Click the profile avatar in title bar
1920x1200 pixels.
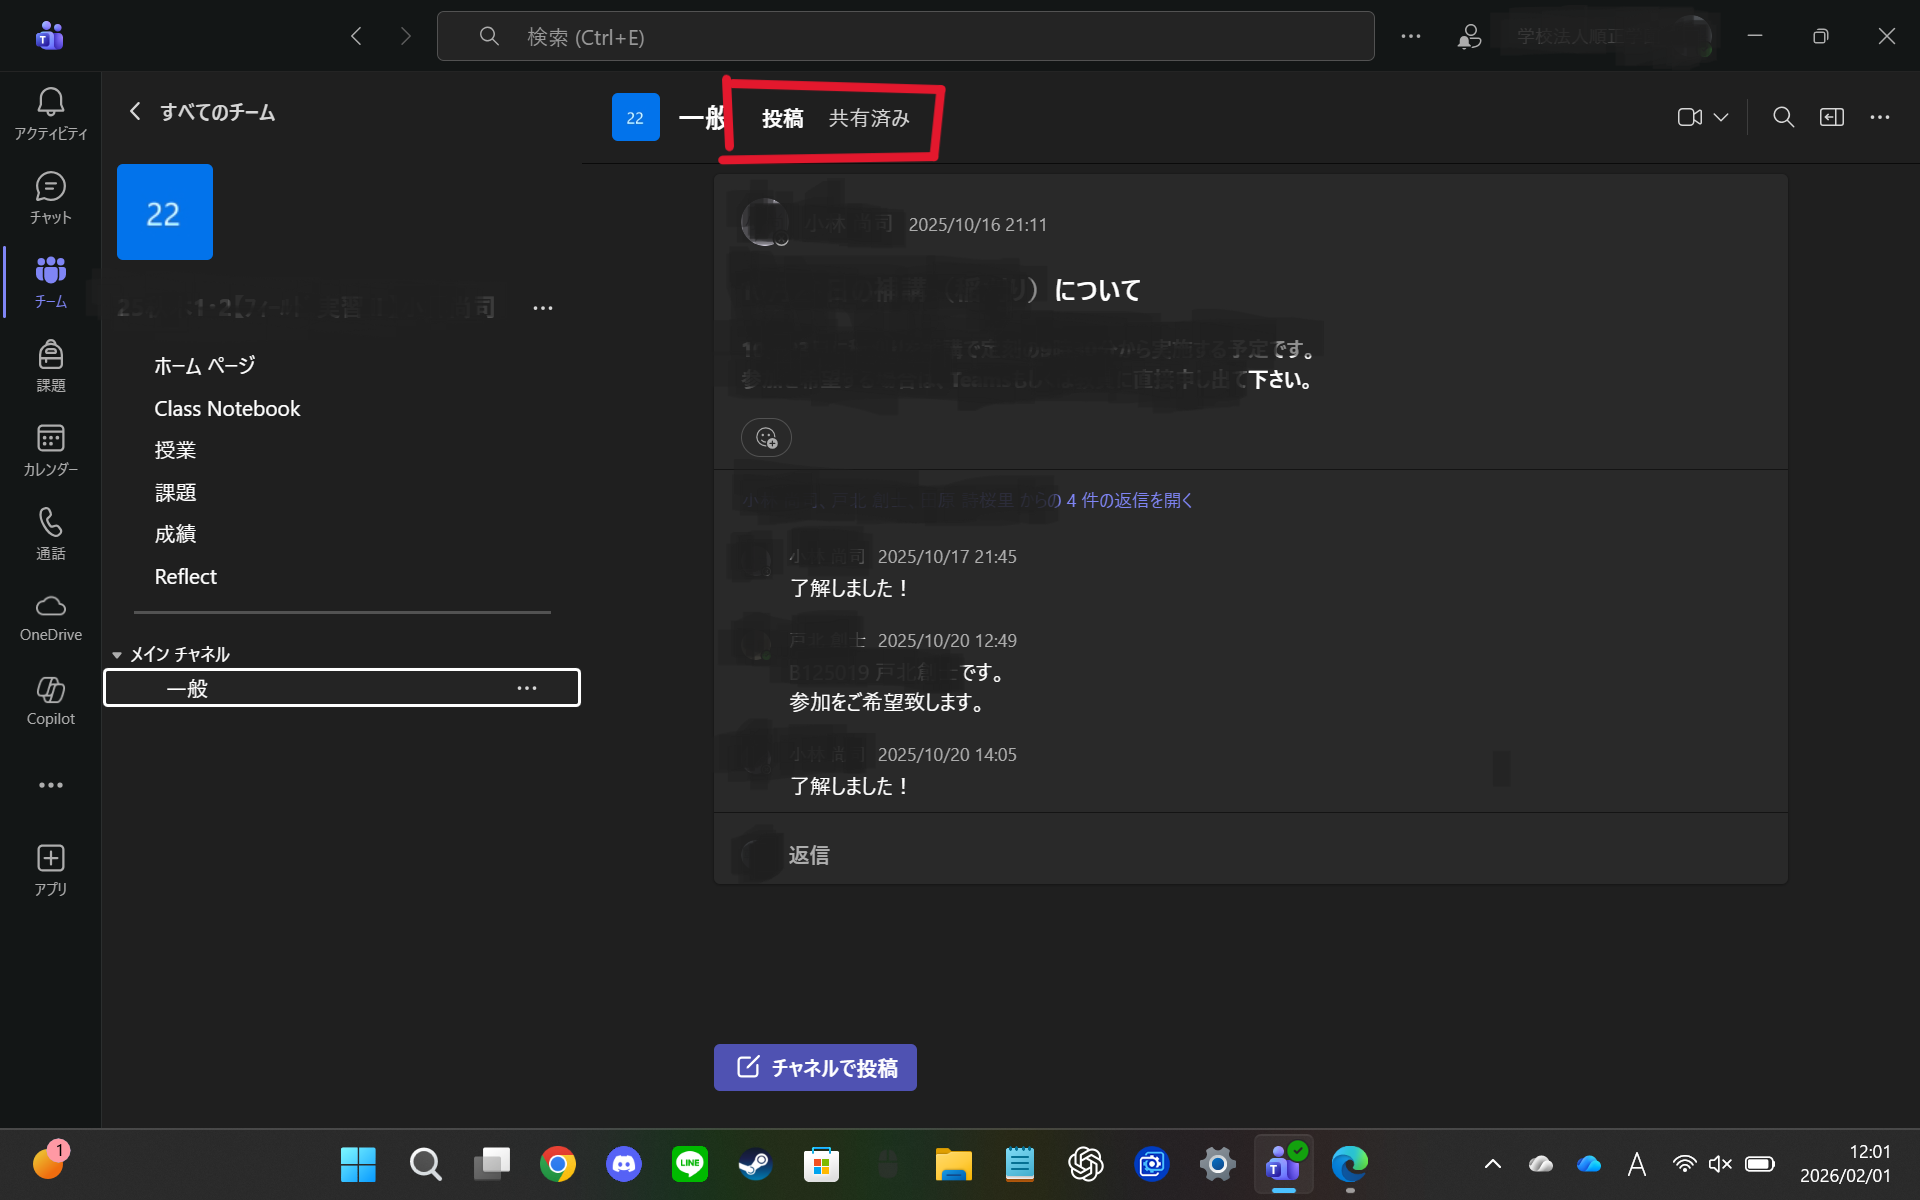(x=1694, y=36)
